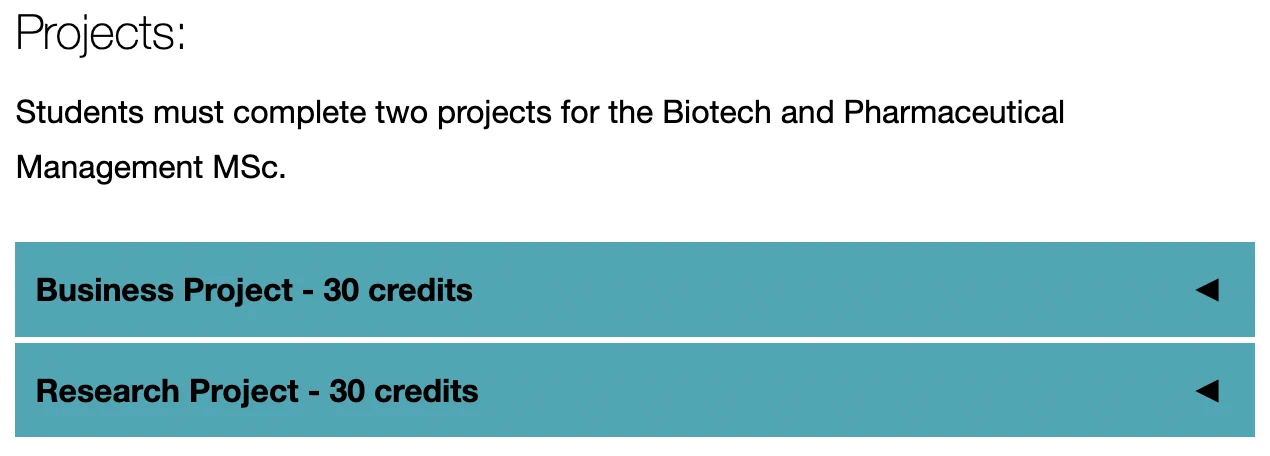Open the 'Research Project - 30 credits' label
This screenshot has height=456, width=1270.
257,390
